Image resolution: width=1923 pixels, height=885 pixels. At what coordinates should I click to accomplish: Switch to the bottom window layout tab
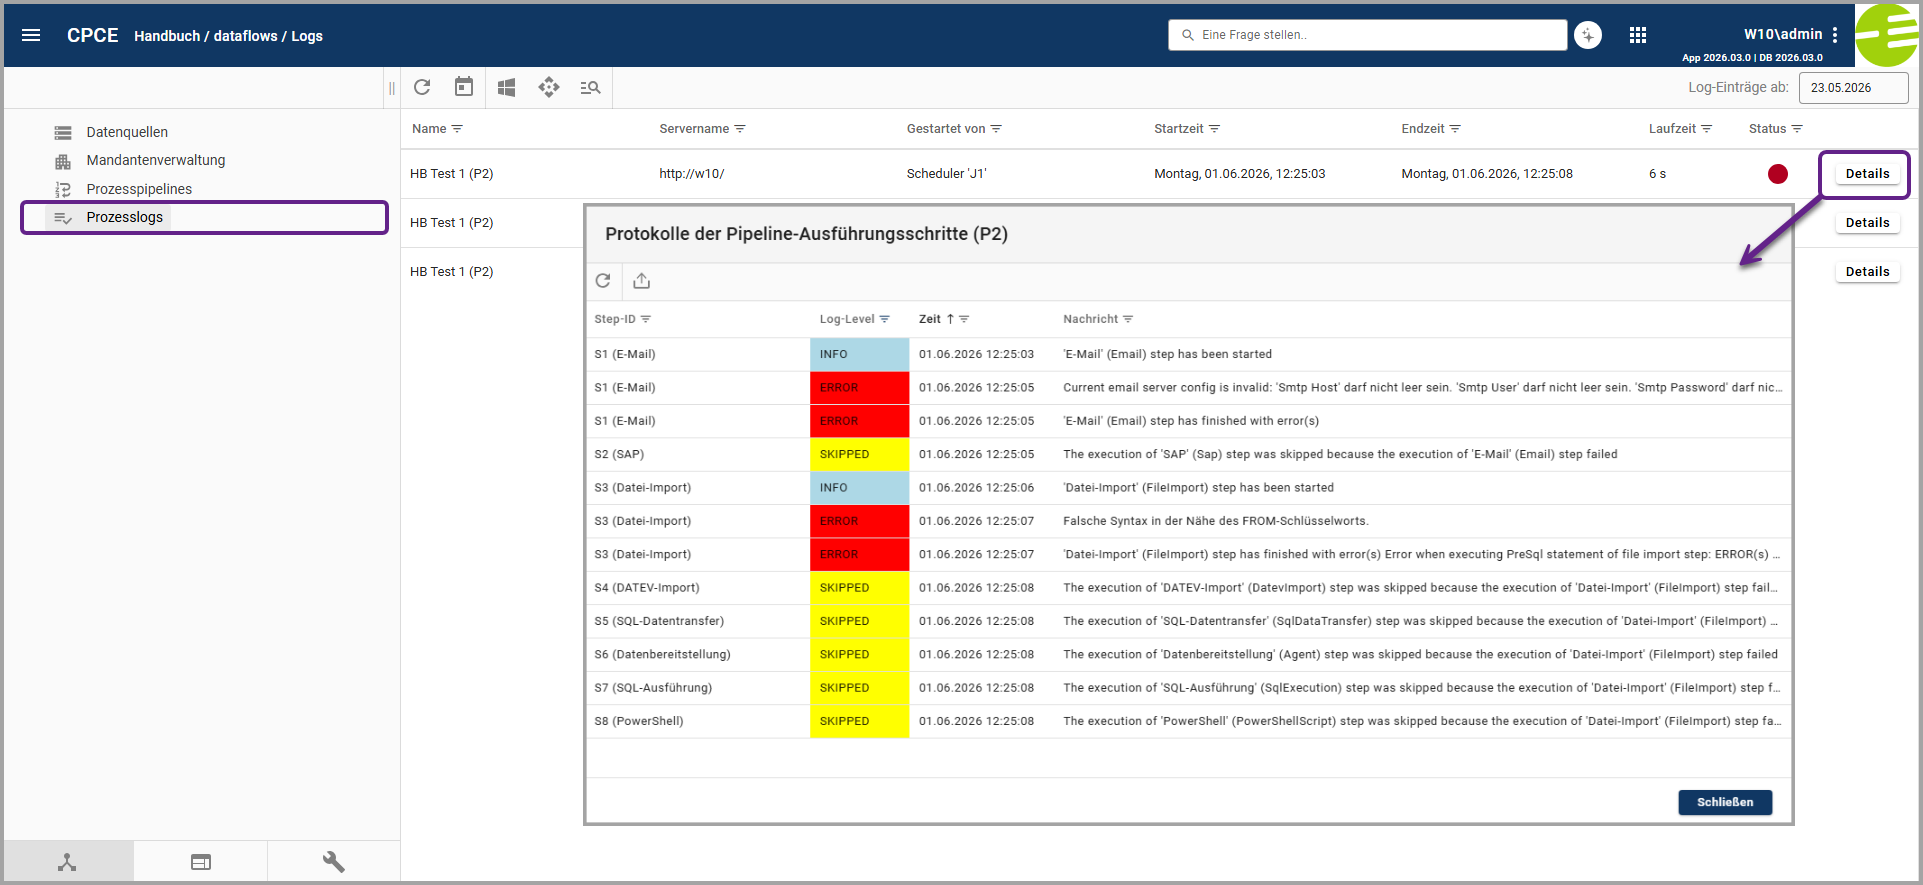201,862
